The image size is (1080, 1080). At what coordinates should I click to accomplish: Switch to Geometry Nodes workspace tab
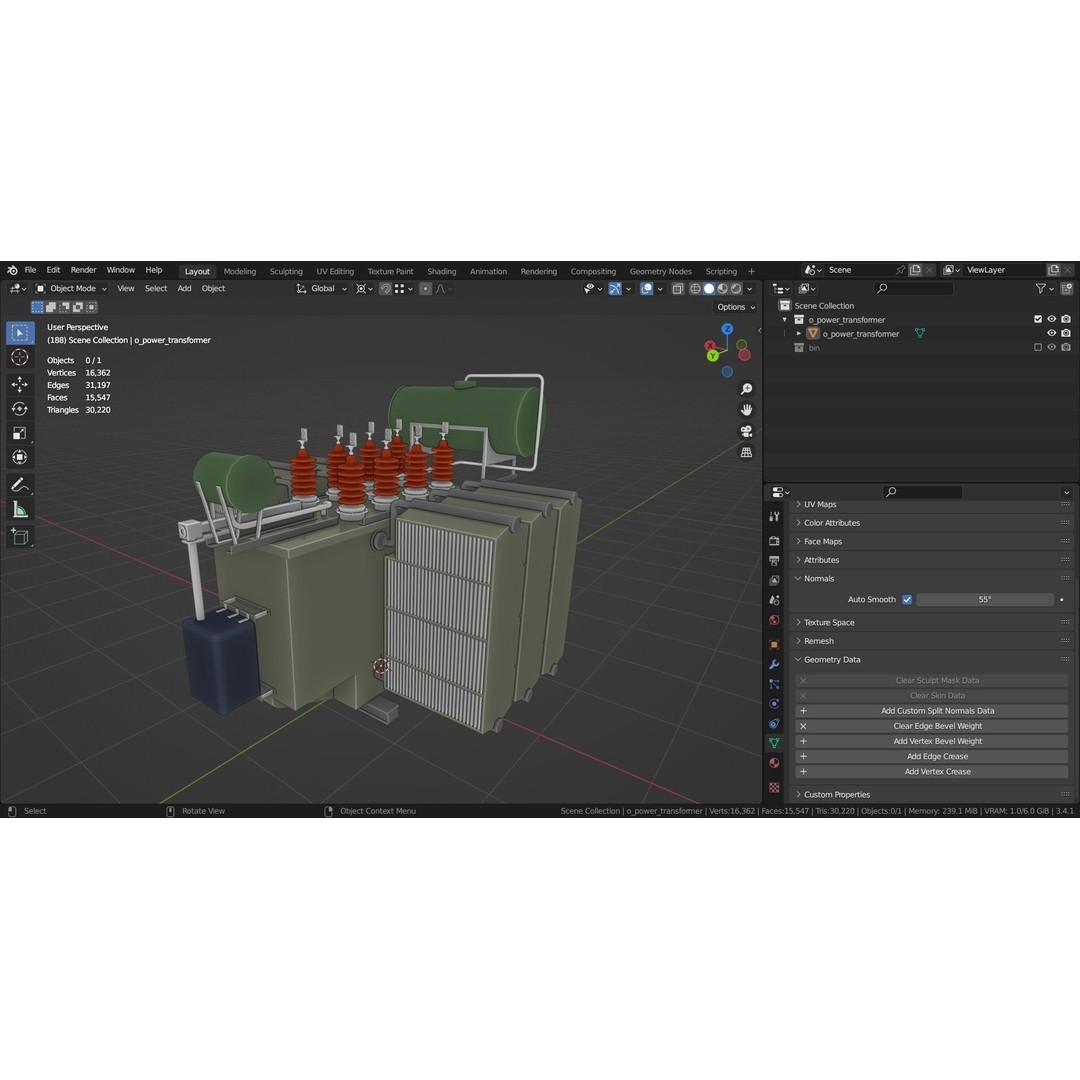tap(661, 272)
